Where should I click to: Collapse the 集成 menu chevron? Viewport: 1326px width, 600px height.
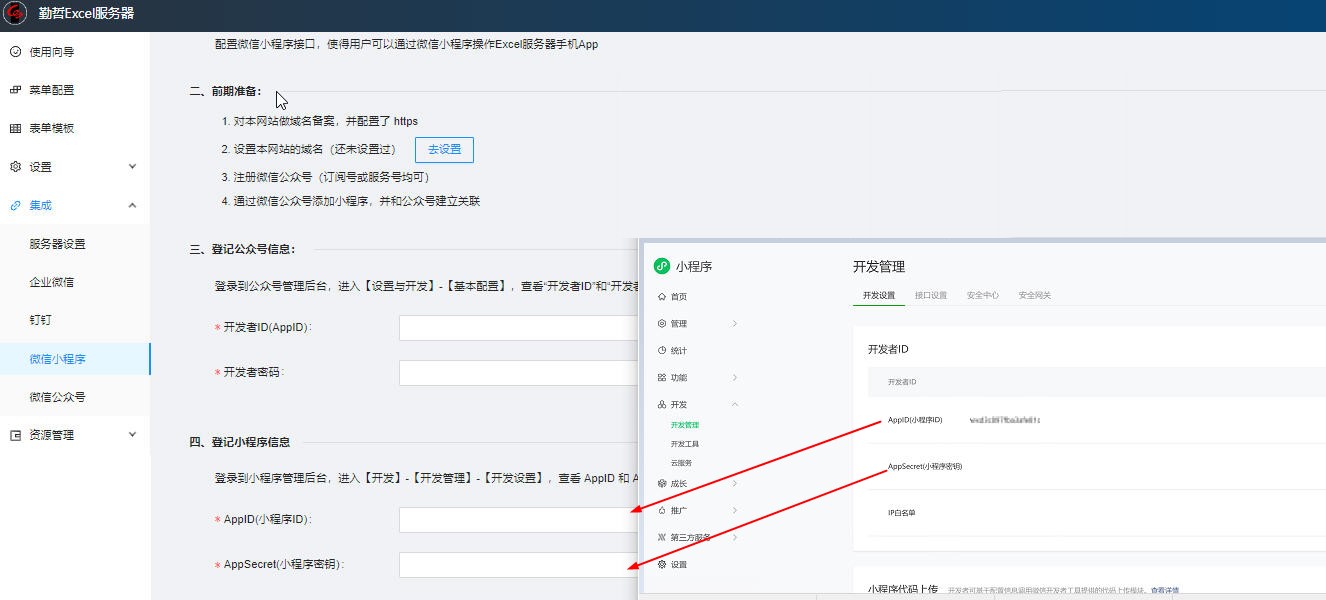point(133,205)
